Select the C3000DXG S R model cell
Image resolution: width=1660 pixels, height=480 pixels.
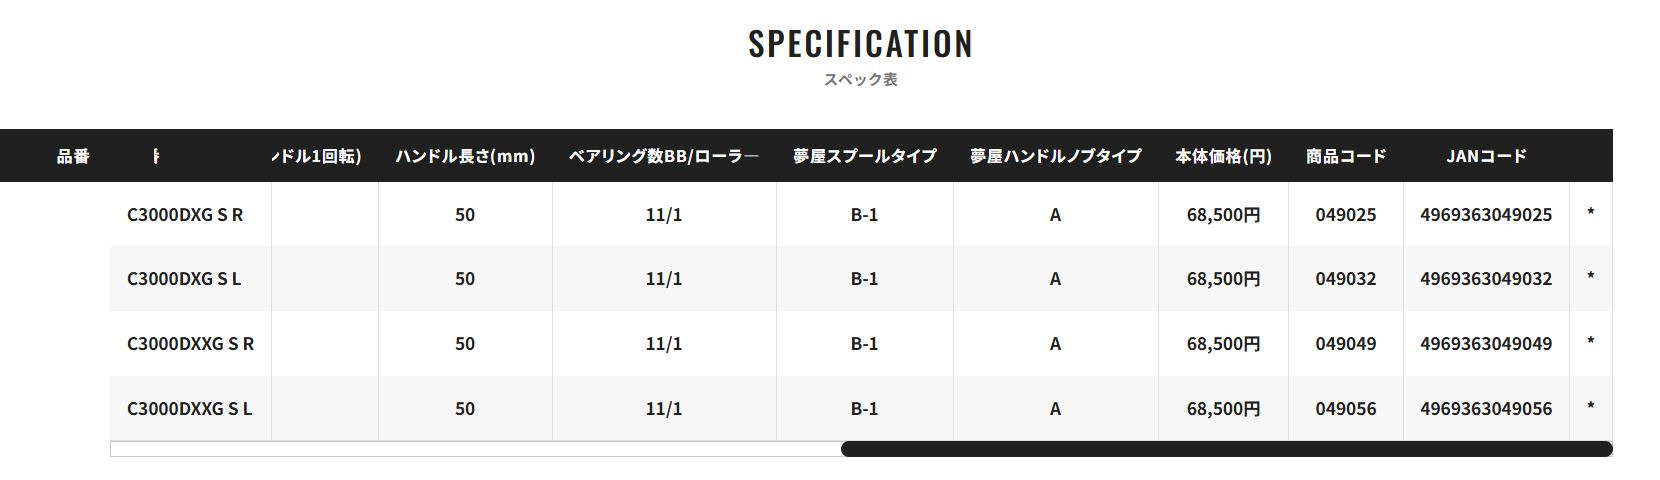(185, 215)
